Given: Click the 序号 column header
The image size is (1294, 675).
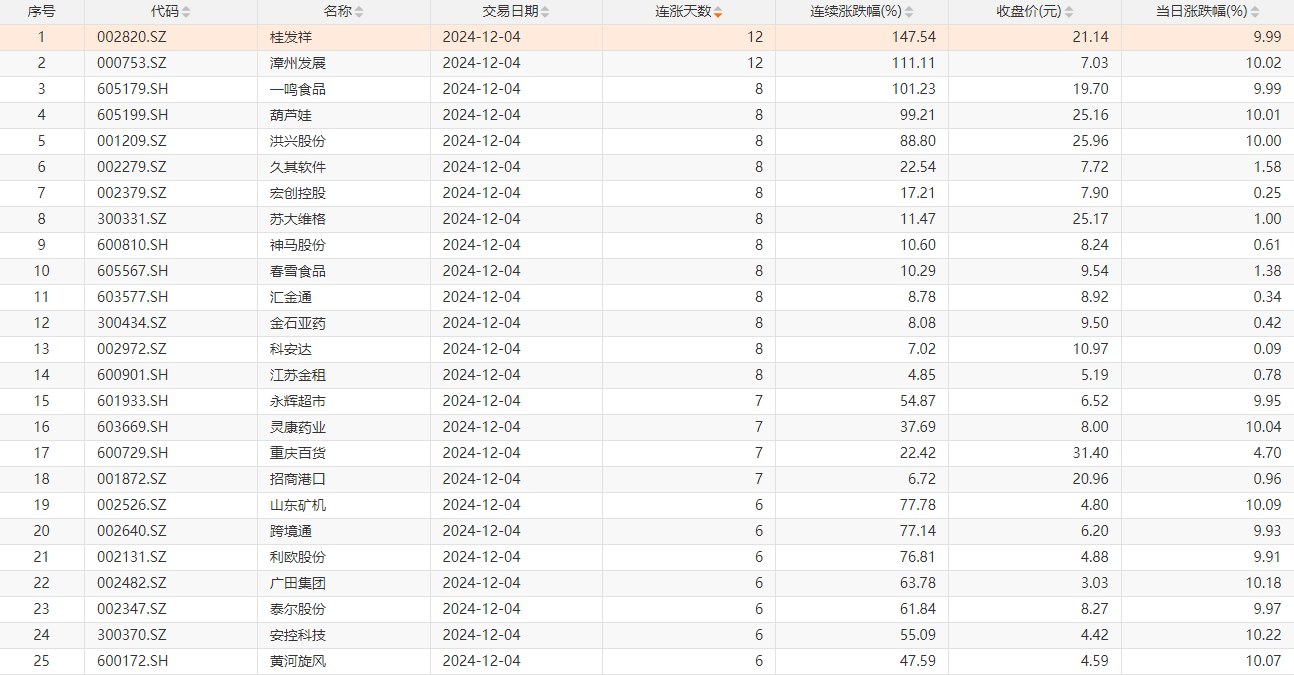Looking at the screenshot, I should (x=42, y=12).
